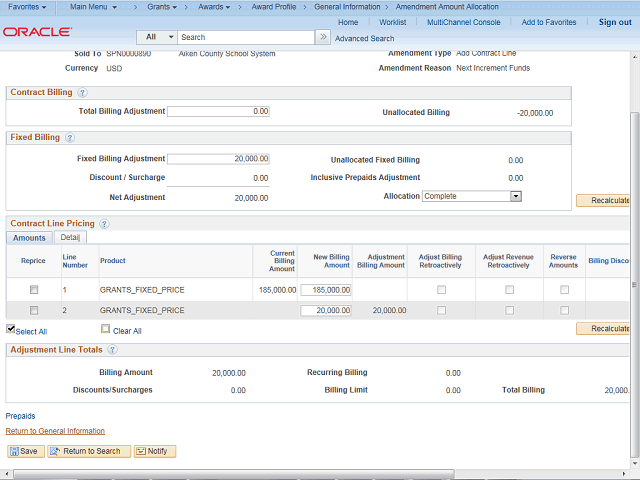Click the Oracle logo
The width and height of the screenshot is (640, 480).
tap(36, 32)
